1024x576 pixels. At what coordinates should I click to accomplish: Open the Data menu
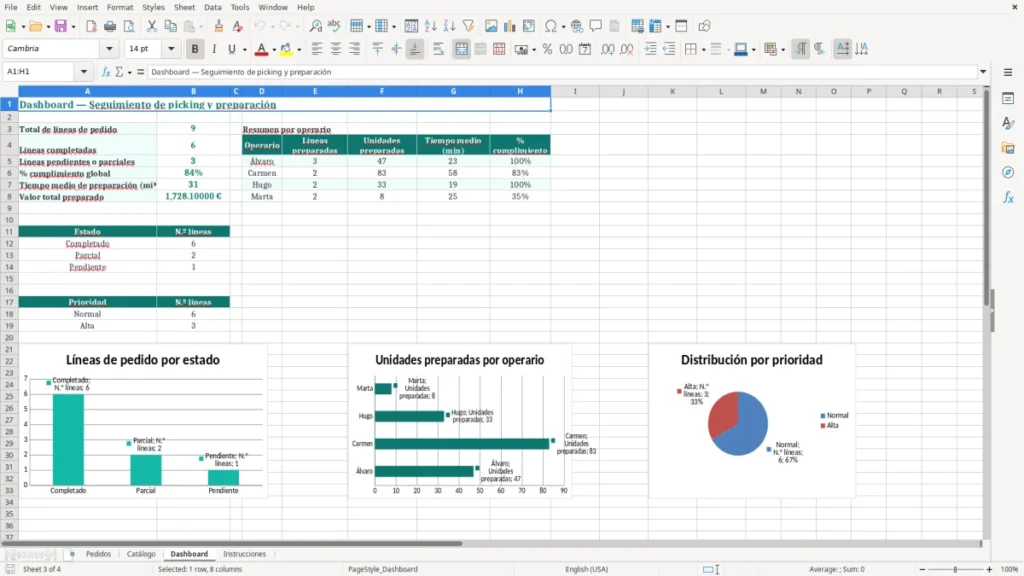pyautogui.click(x=212, y=7)
